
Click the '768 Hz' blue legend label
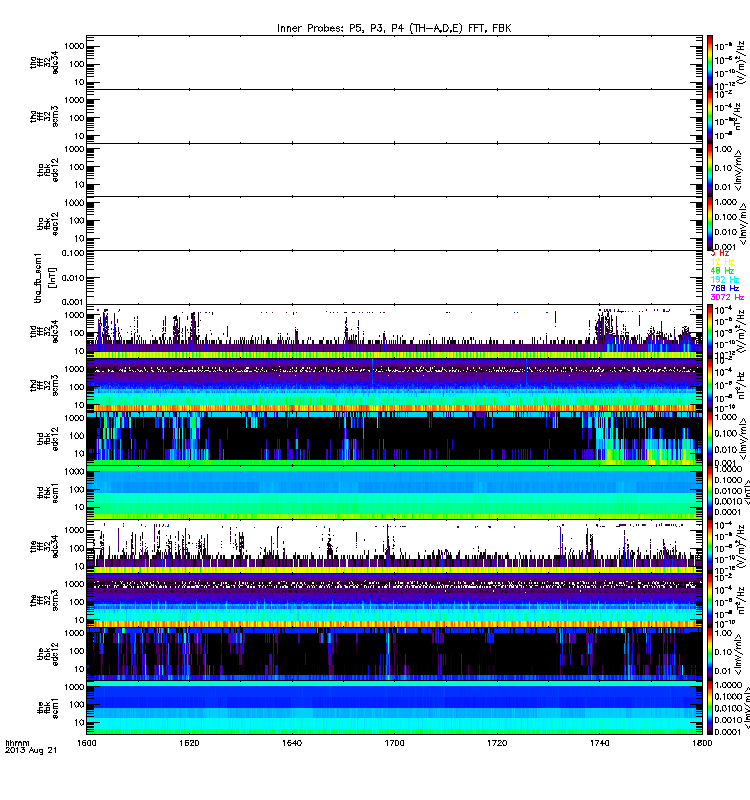724,288
